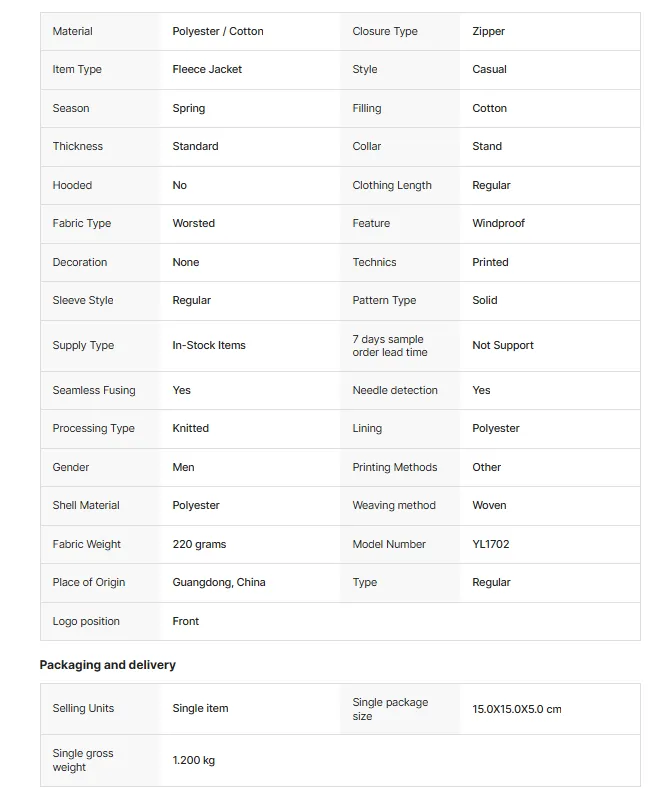Click the 15.0X15.0X5.0 cm package size

click(x=517, y=709)
